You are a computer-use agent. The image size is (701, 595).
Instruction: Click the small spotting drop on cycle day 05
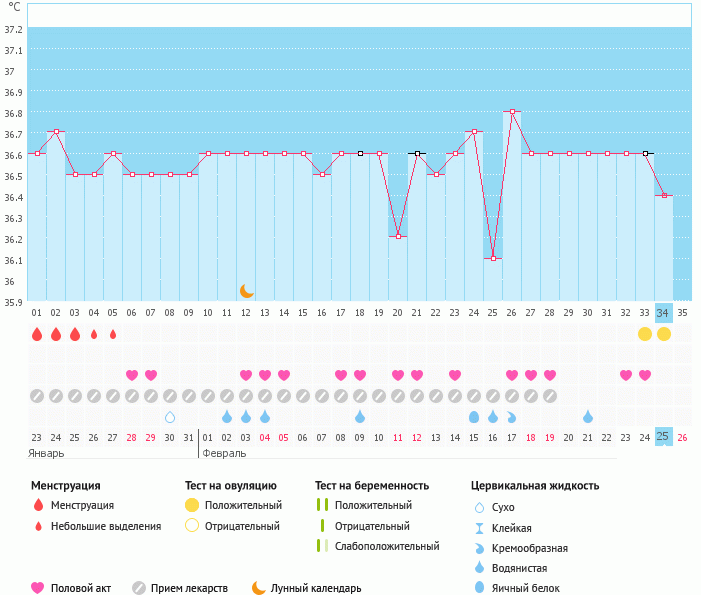[113, 334]
